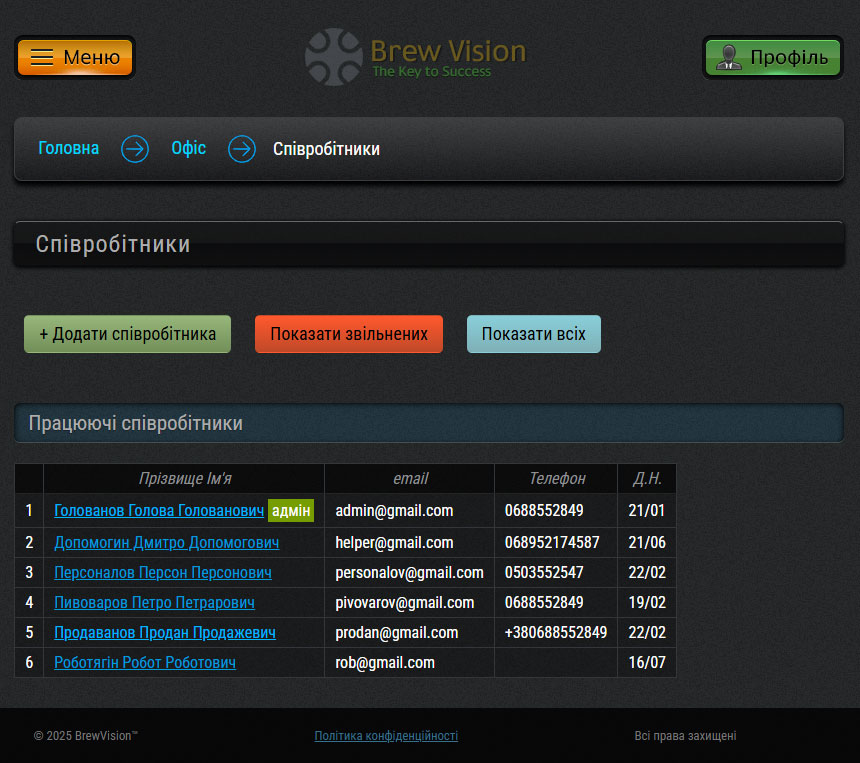This screenshot has height=763, width=860.
Task: Click the Brew Vision logo
Action: tap(415, 57)
